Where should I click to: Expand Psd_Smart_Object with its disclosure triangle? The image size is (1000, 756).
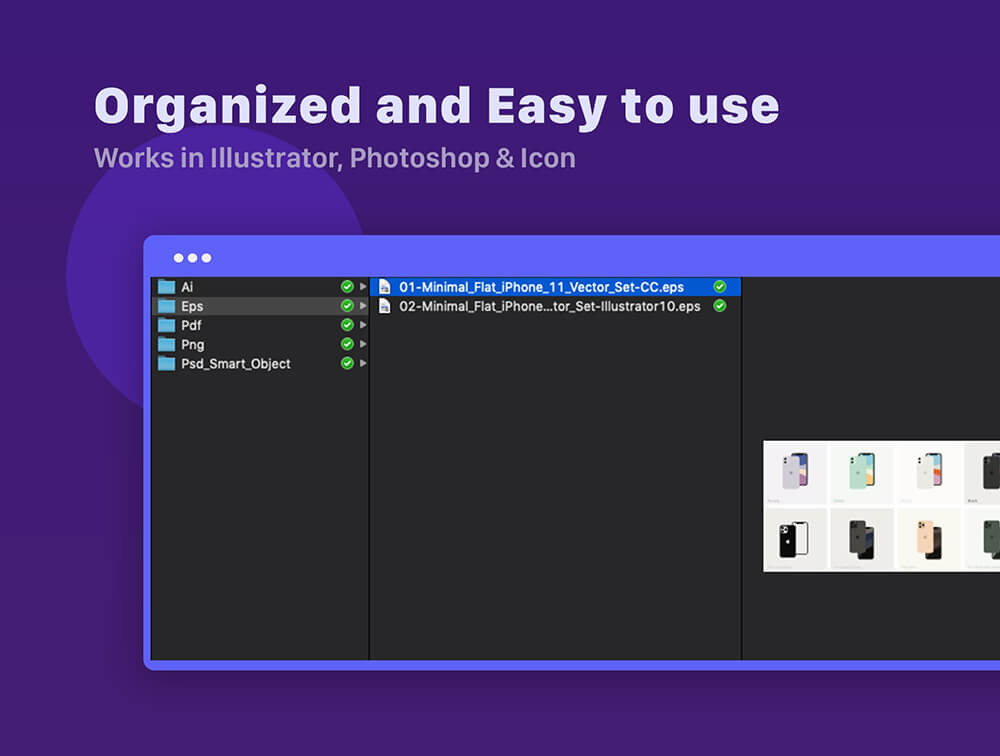pos(363,363)
